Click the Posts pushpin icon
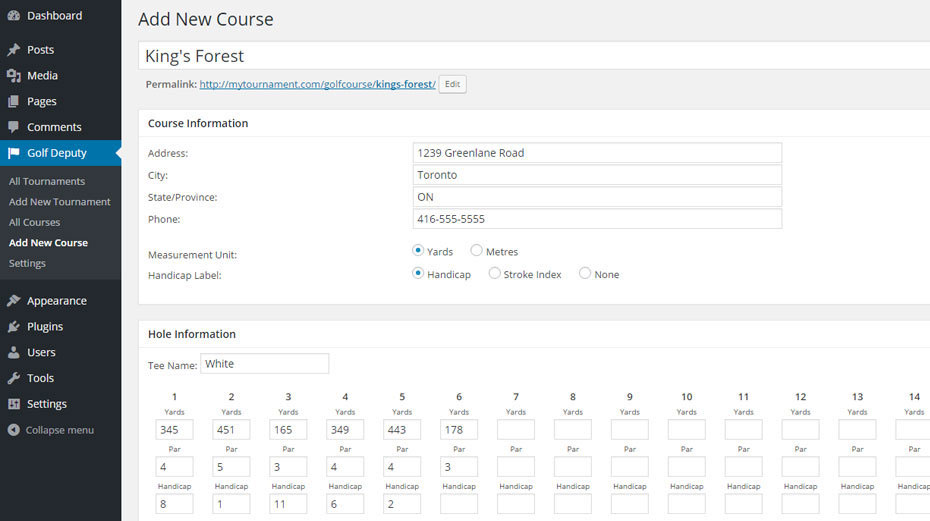The height and width of the screenshot is (521, 930). tap(14, 50)
